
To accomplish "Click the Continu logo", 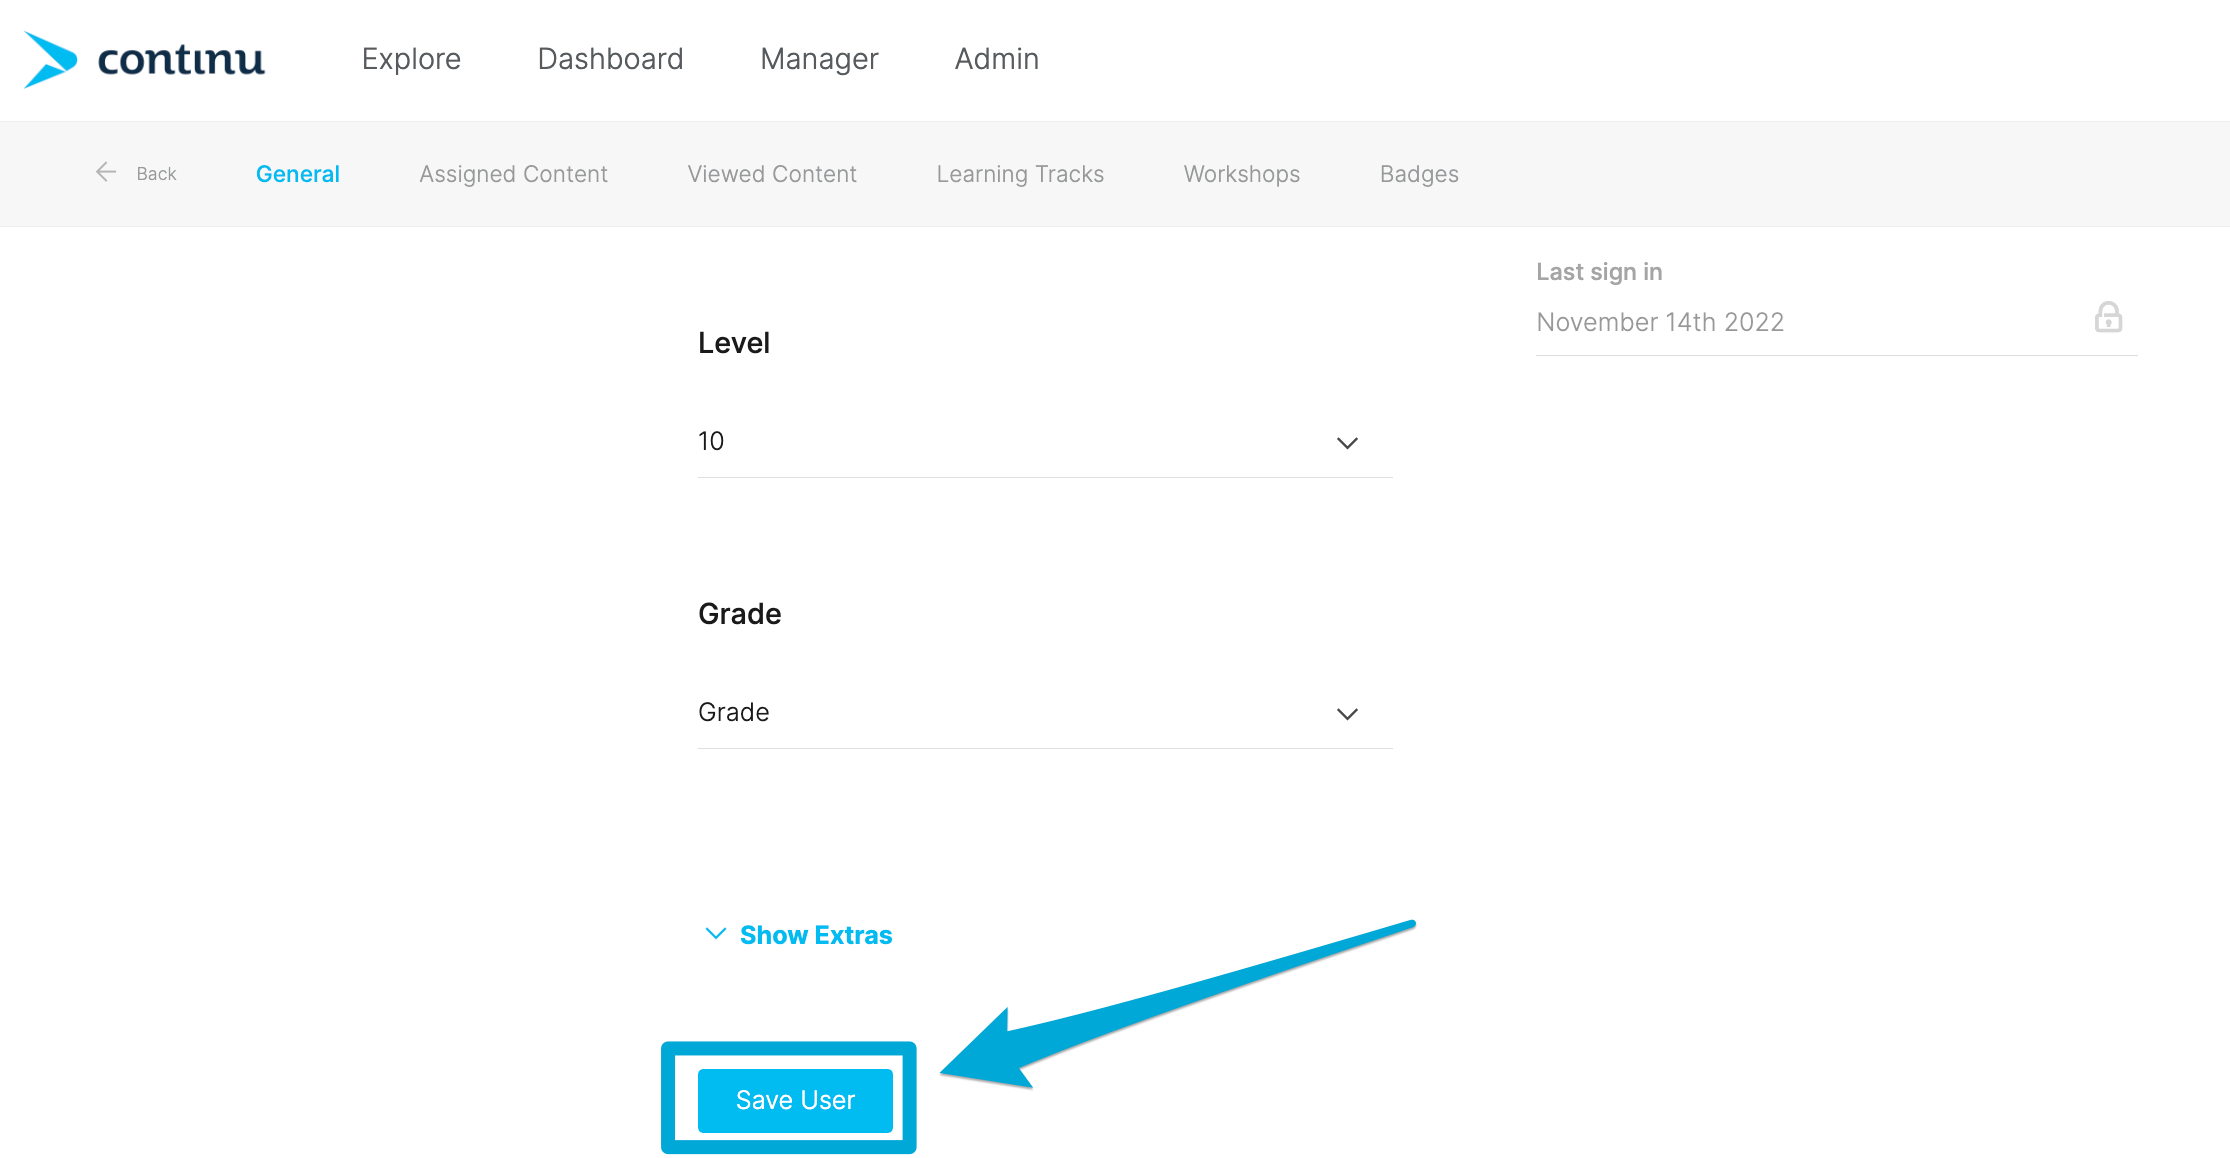I will (144, 60).
